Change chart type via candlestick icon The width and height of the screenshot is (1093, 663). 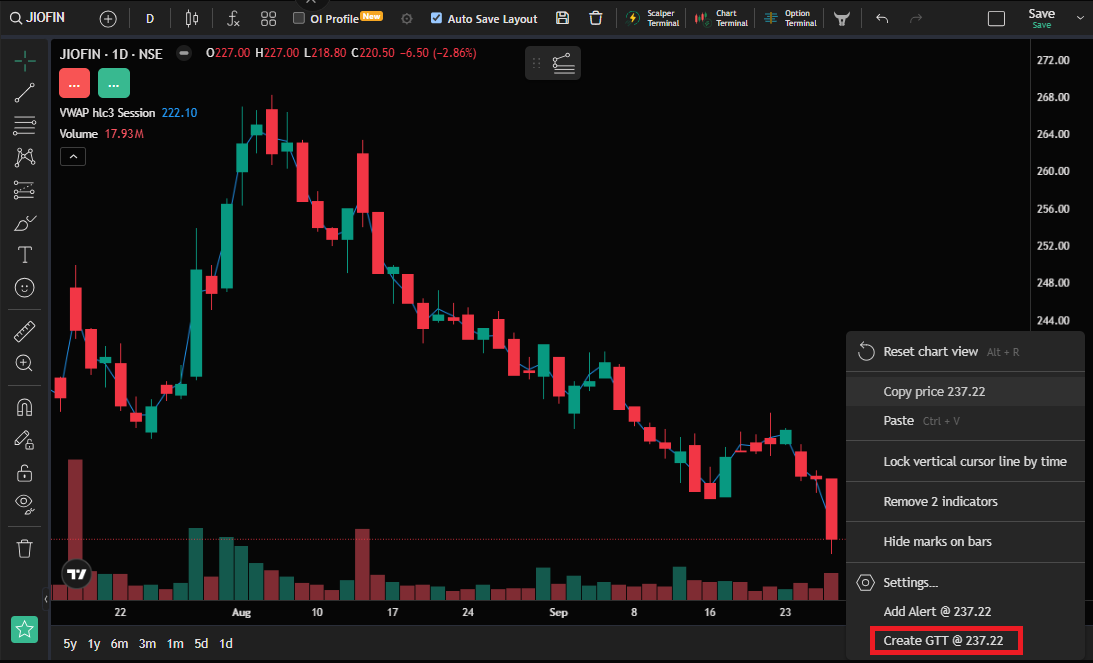(x=192, y=19)
